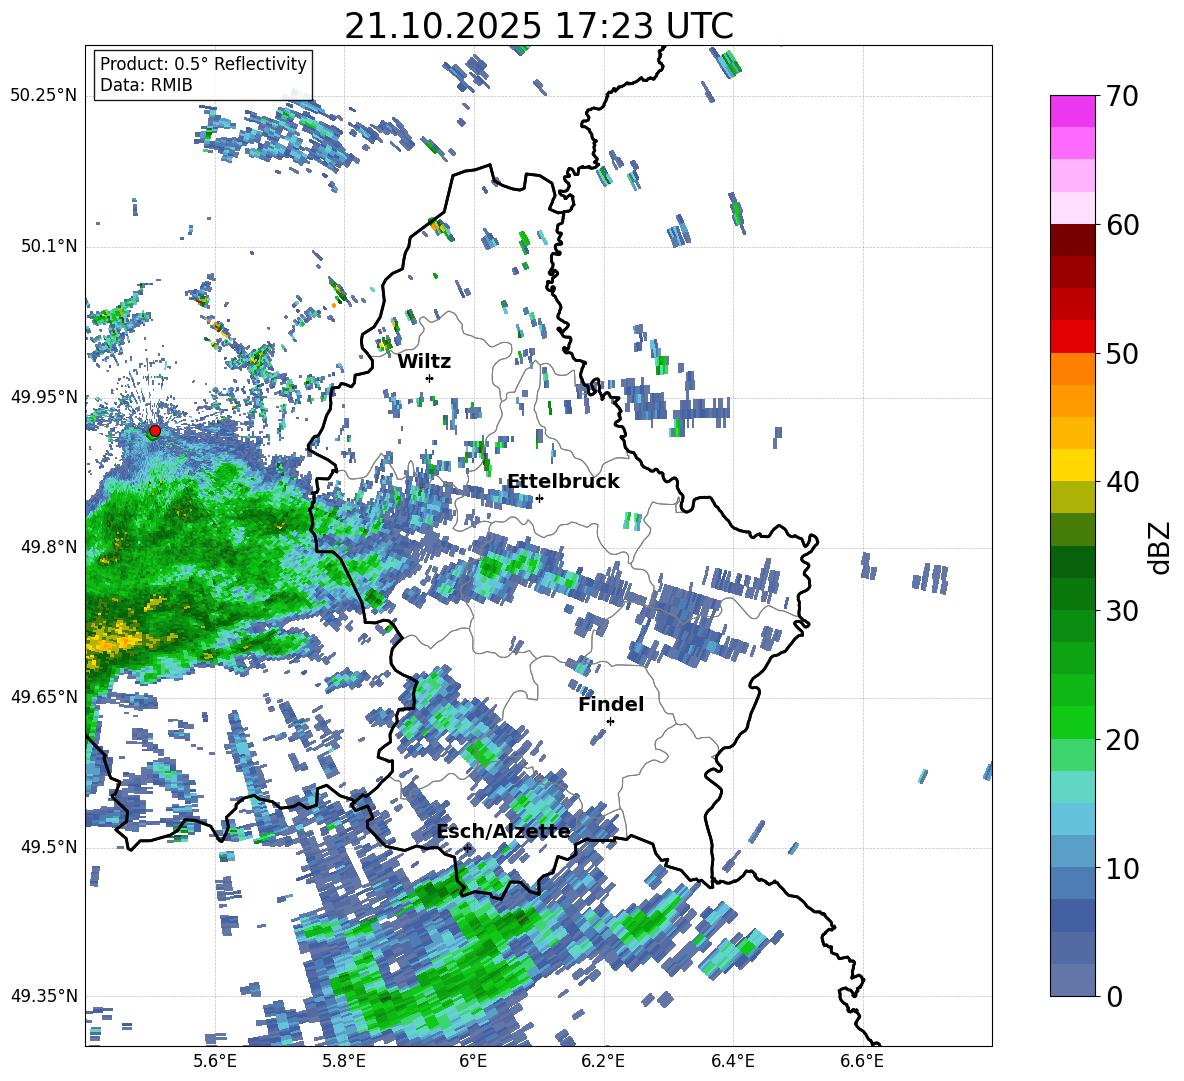Click the Data: RMIB text
The width and height of the screenshot is (1184, 1081).
click(x=146, y=85)
